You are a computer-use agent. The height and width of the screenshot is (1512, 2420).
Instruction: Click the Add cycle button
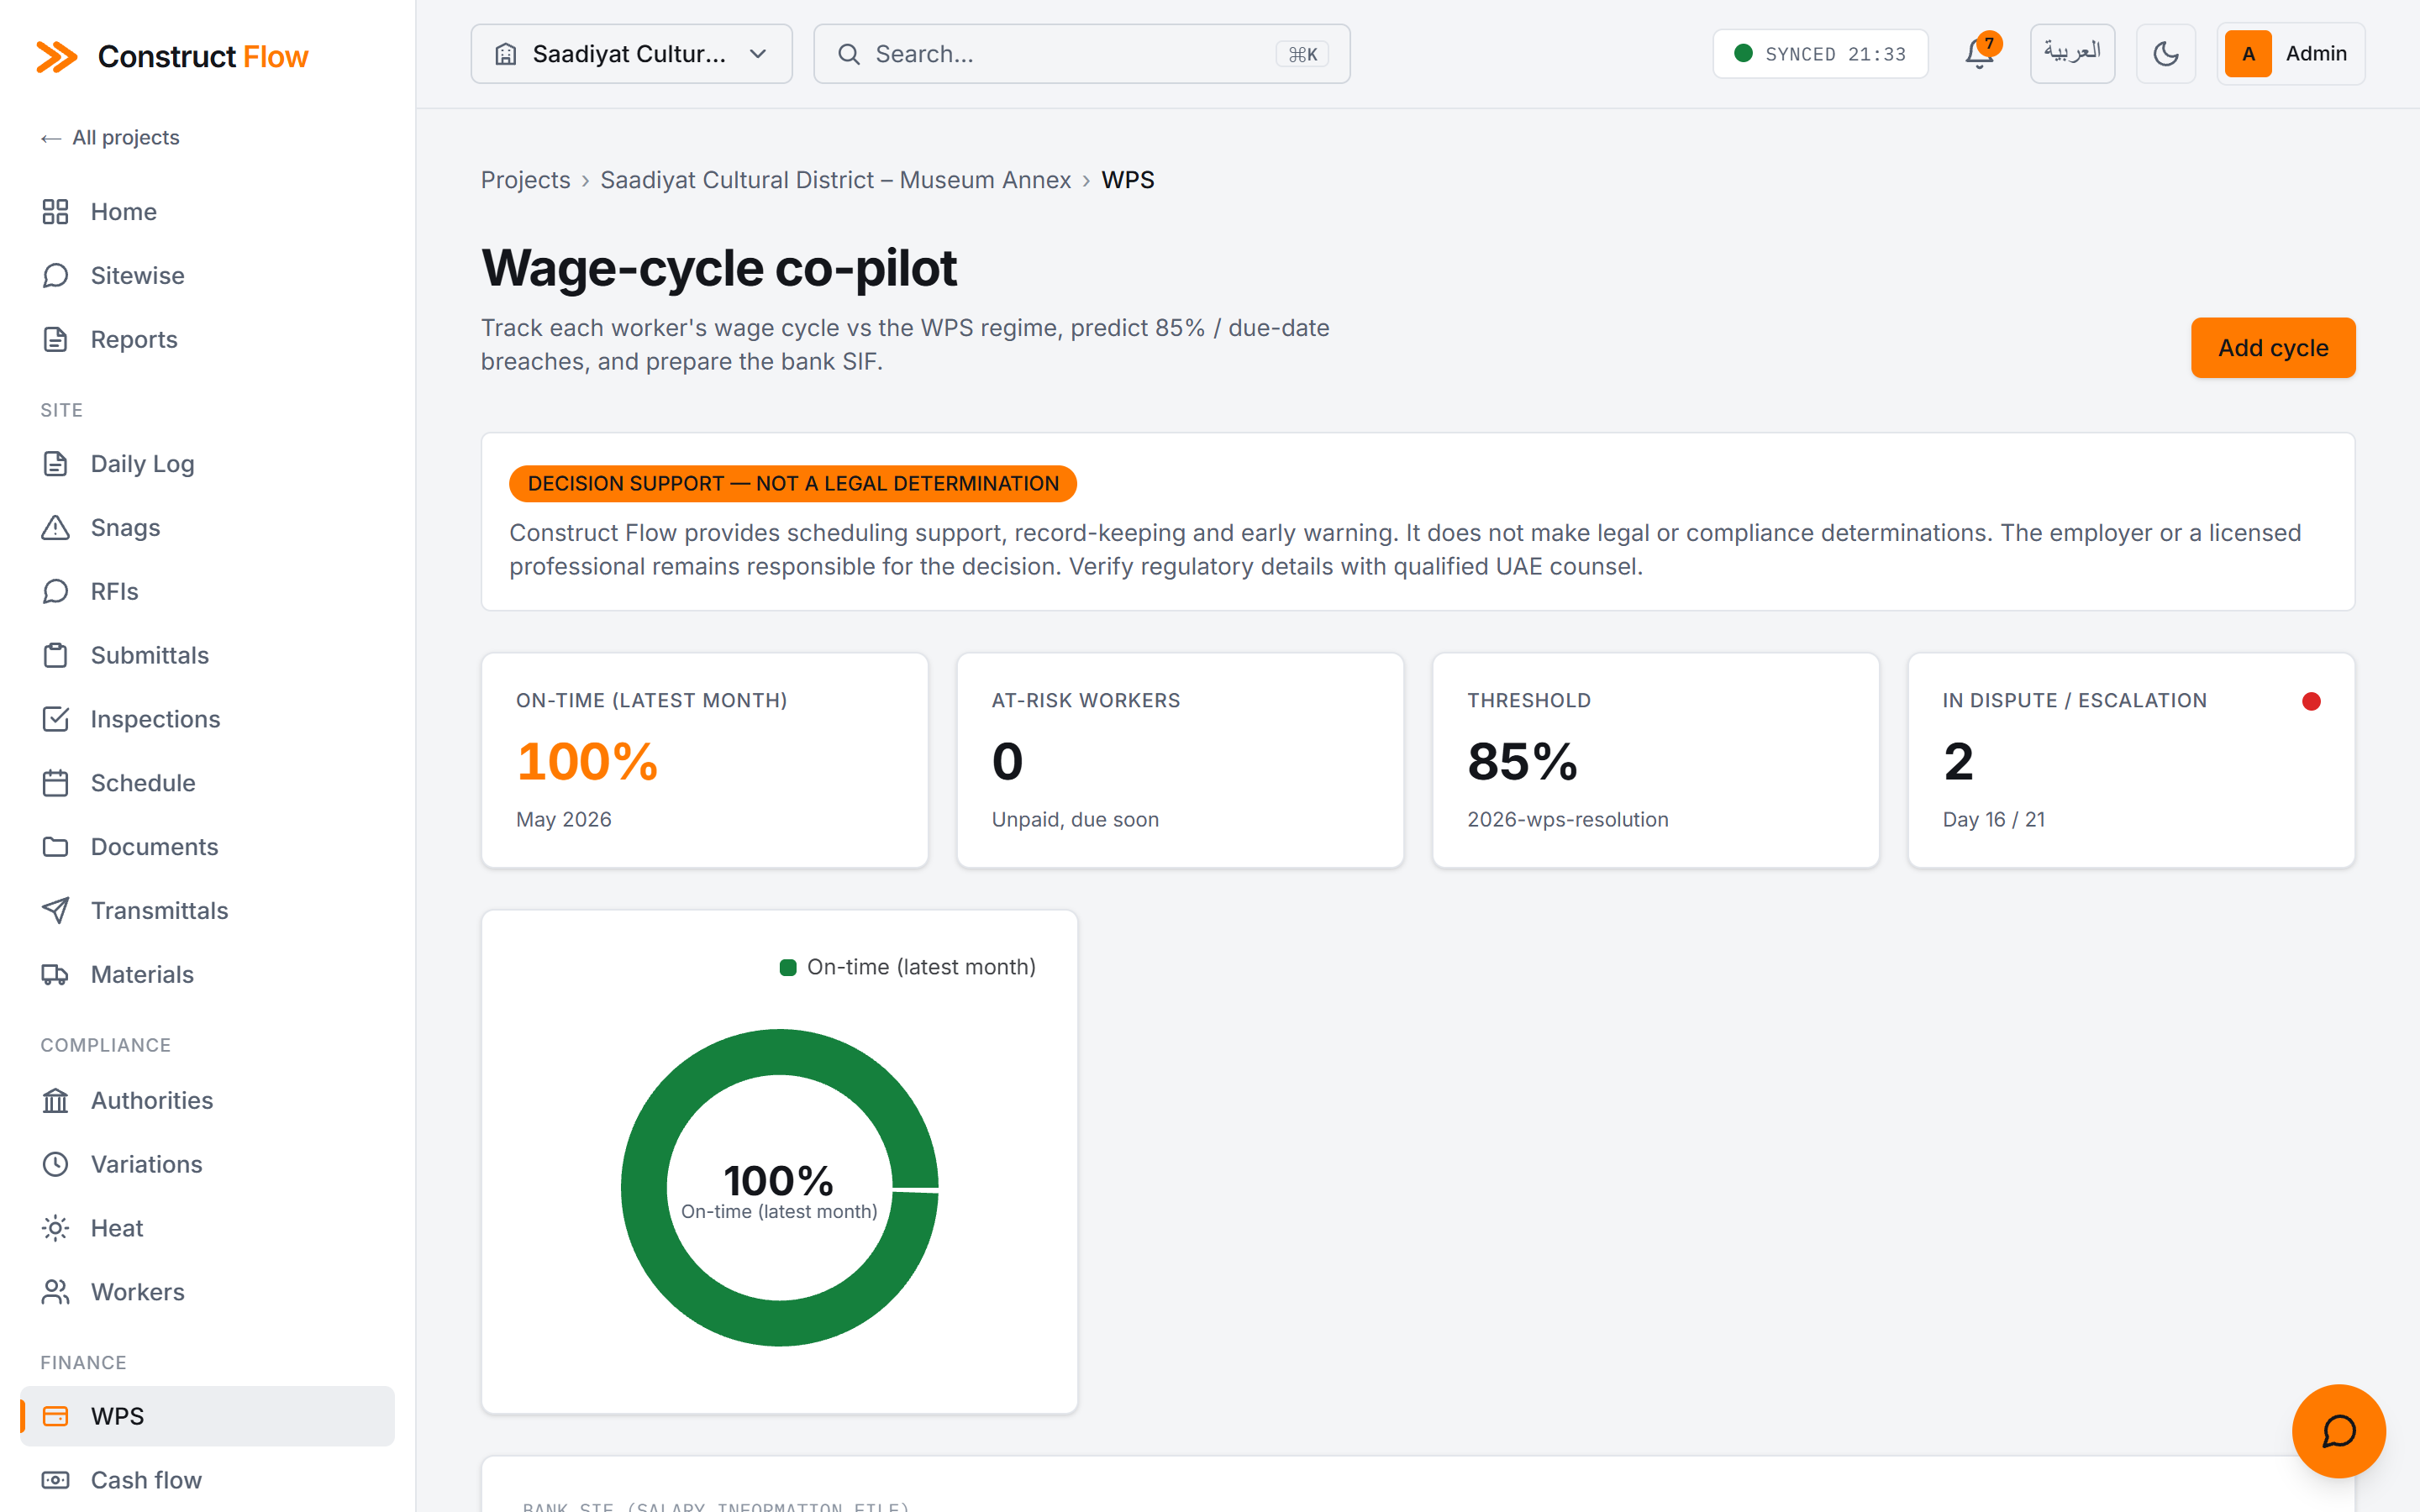pyautogui.click(x=2272, y=348)
